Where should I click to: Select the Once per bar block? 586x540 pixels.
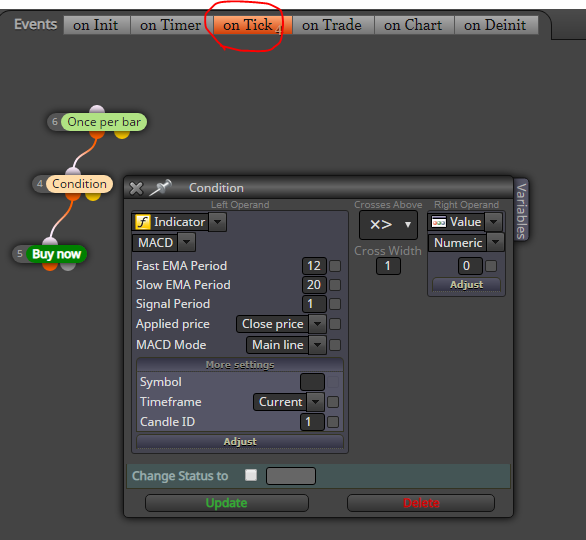[104, 122]
